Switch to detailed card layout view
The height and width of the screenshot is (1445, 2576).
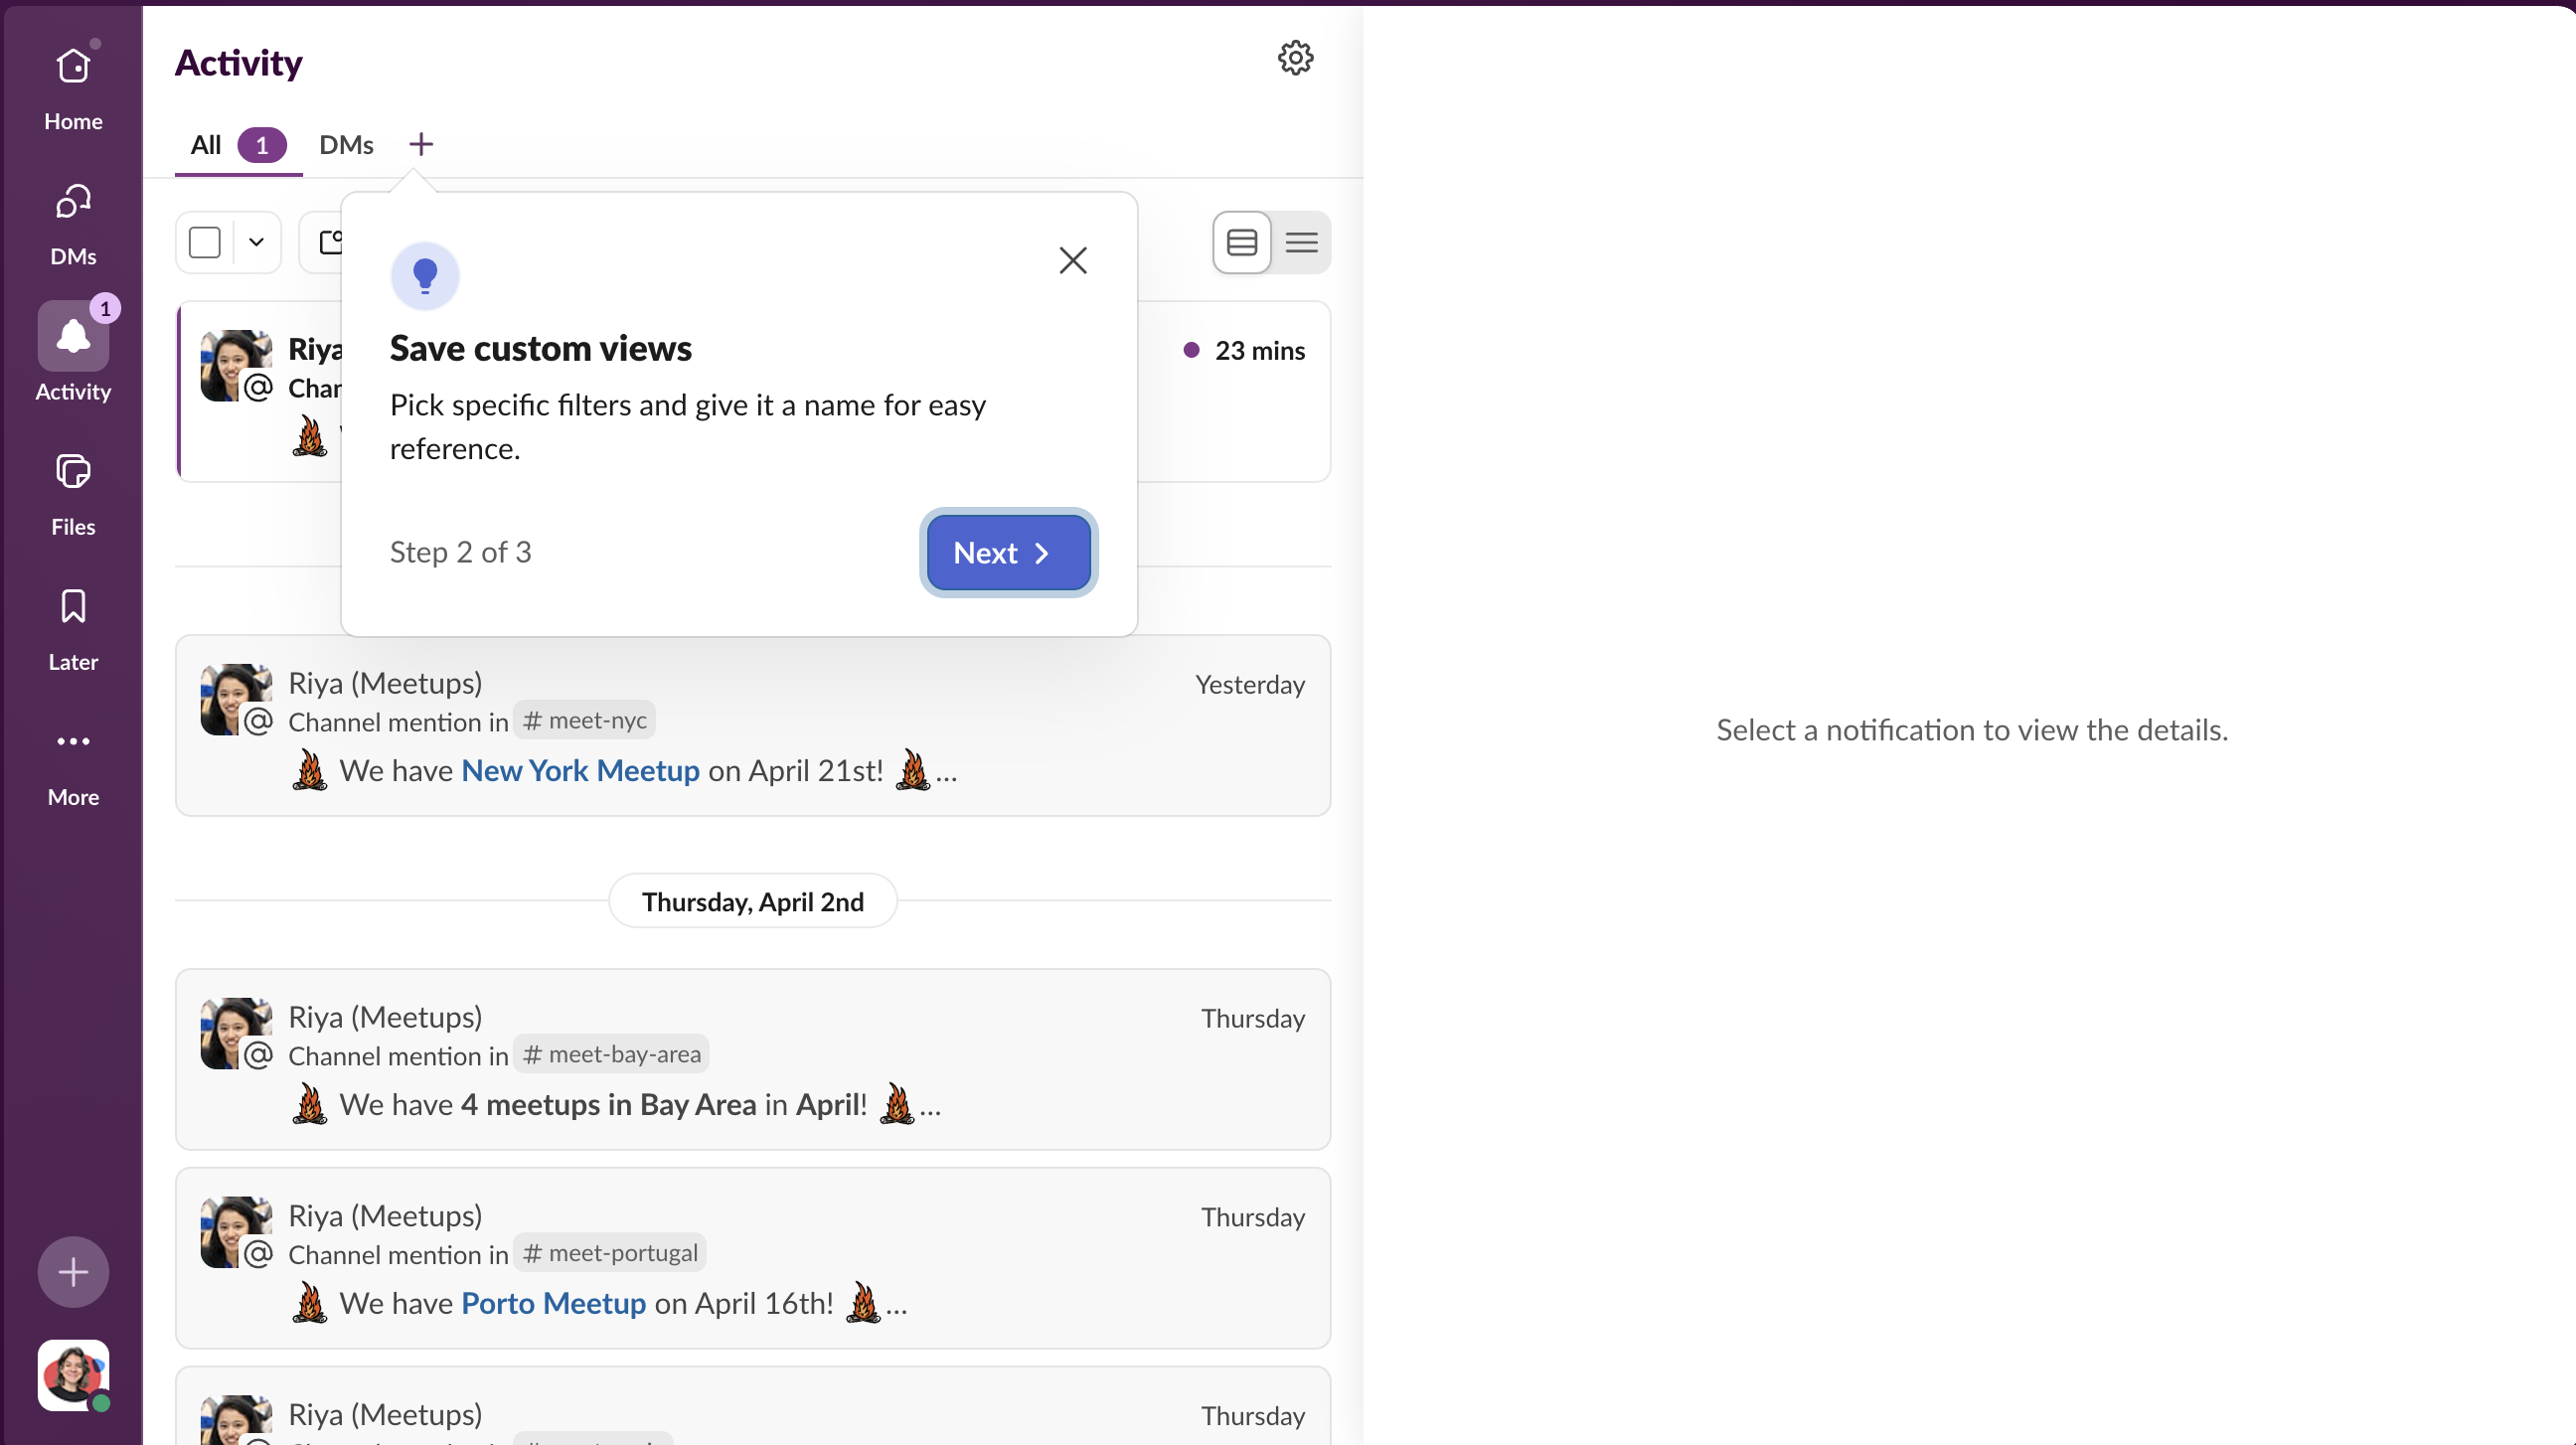tap(1242, 242)
